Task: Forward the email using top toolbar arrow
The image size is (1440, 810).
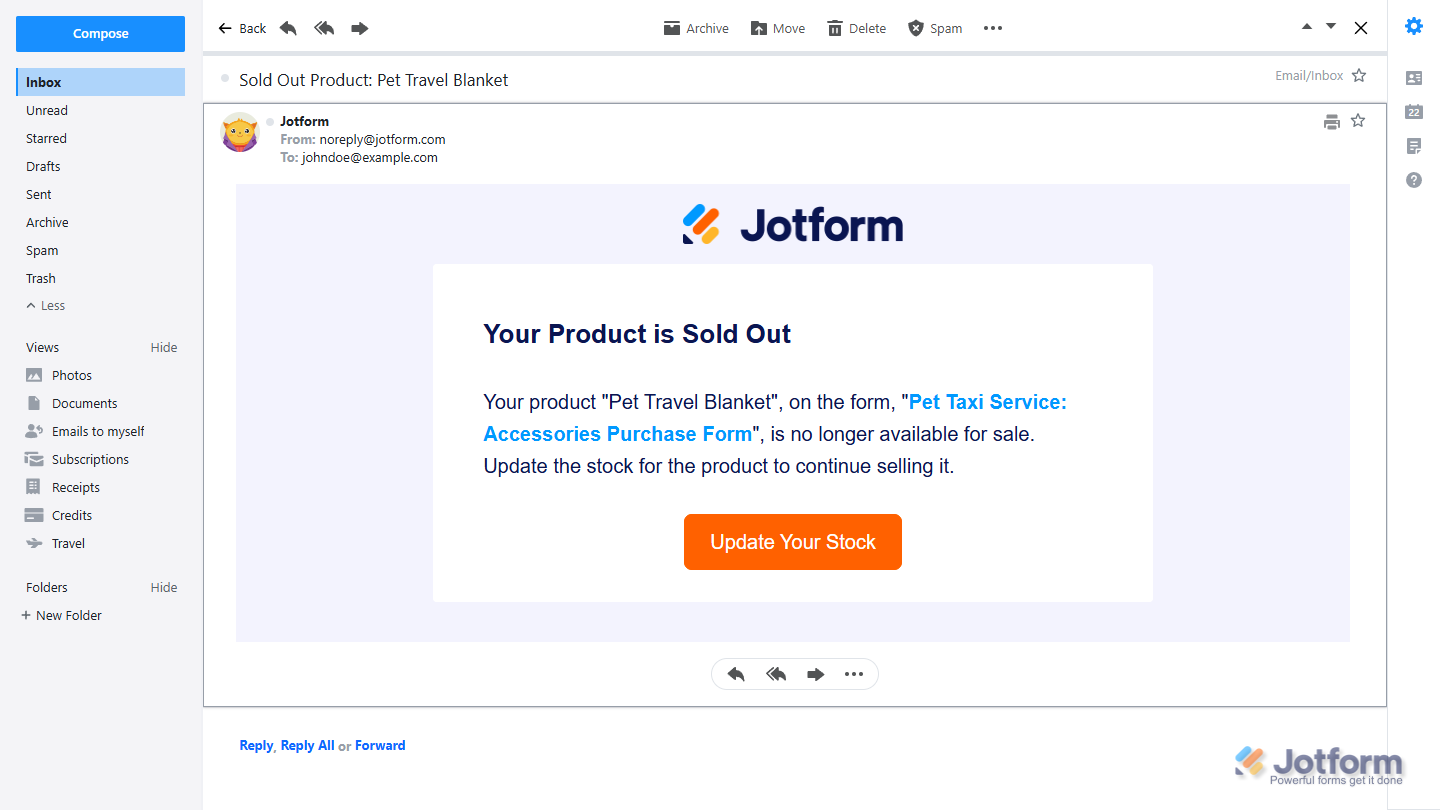Action: pyautogui.click(x=360, y=28)
